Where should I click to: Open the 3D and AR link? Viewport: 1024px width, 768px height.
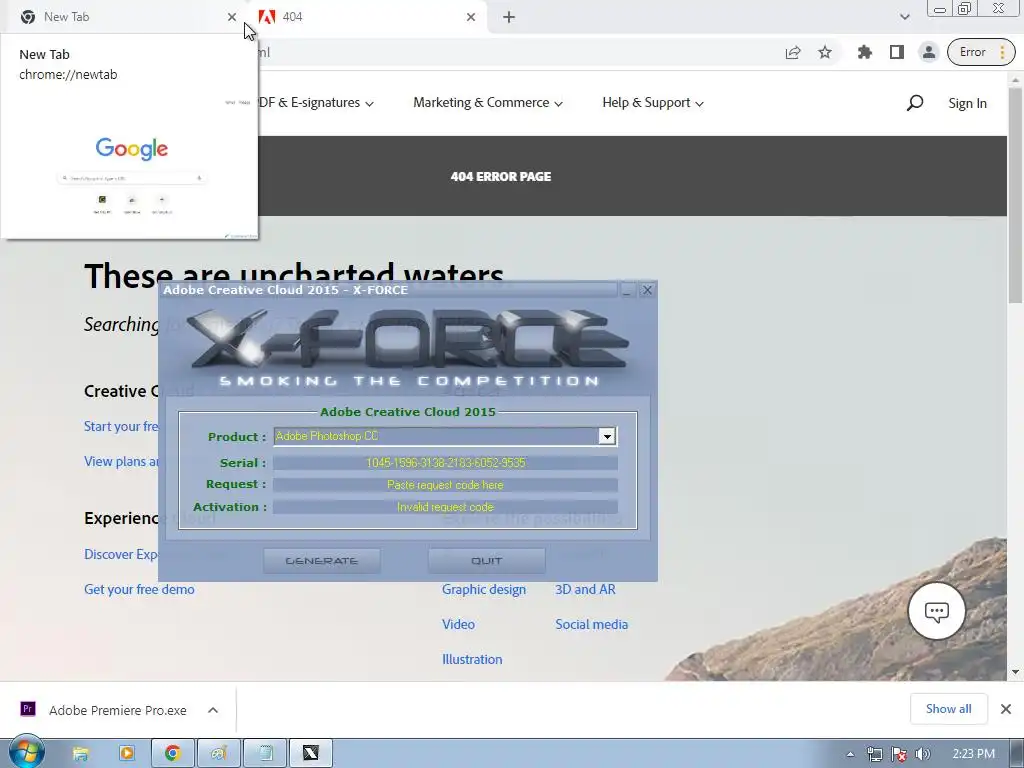585,589
